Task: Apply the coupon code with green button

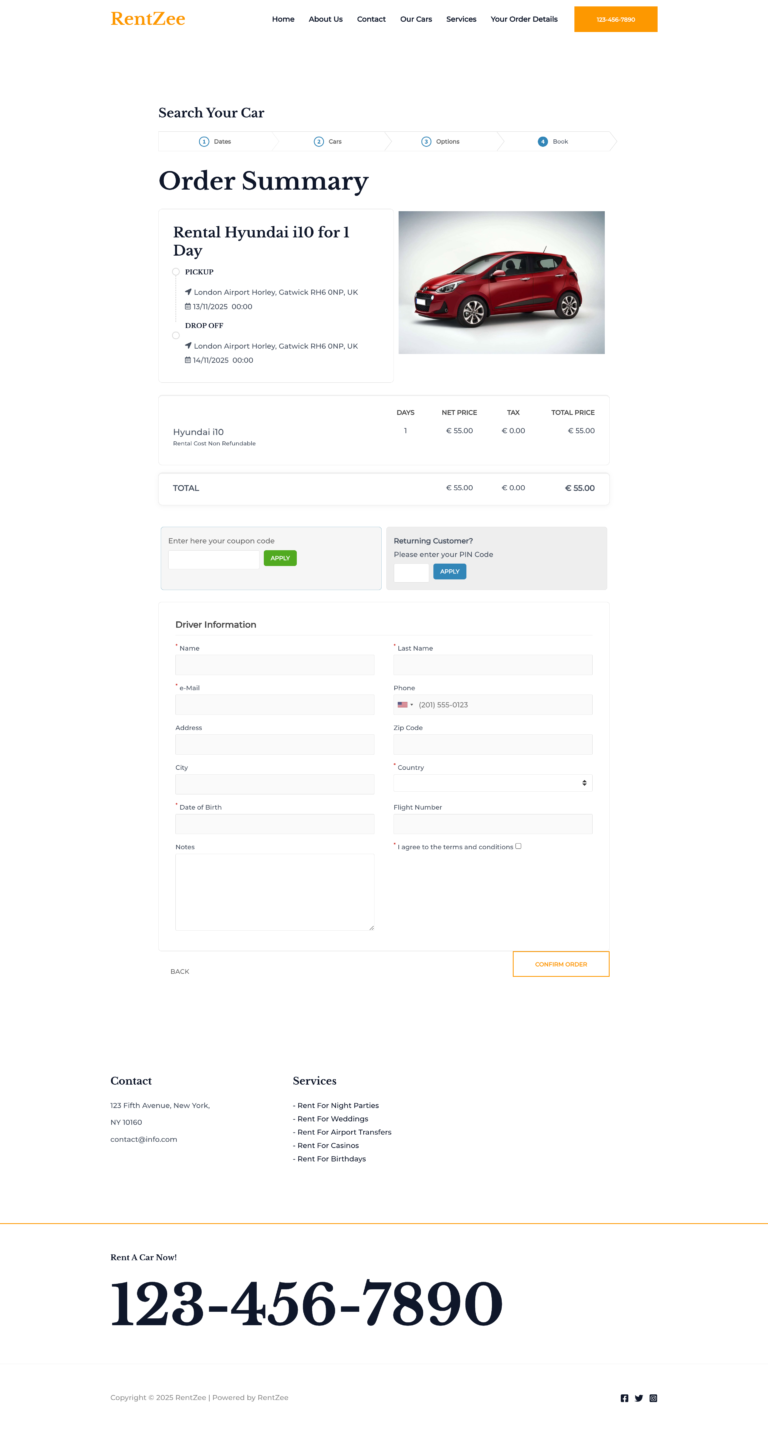Action: pos(280,558)
